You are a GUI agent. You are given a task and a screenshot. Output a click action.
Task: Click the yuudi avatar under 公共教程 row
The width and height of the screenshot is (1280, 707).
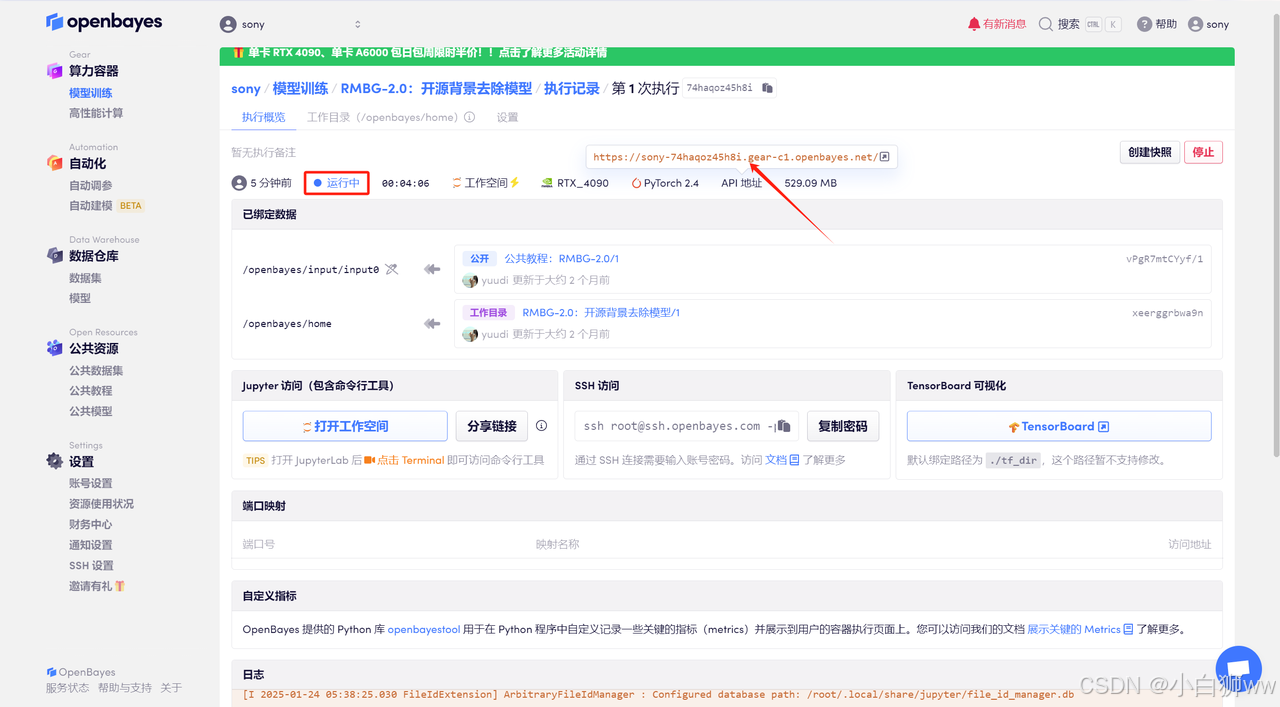coord(470,281)
